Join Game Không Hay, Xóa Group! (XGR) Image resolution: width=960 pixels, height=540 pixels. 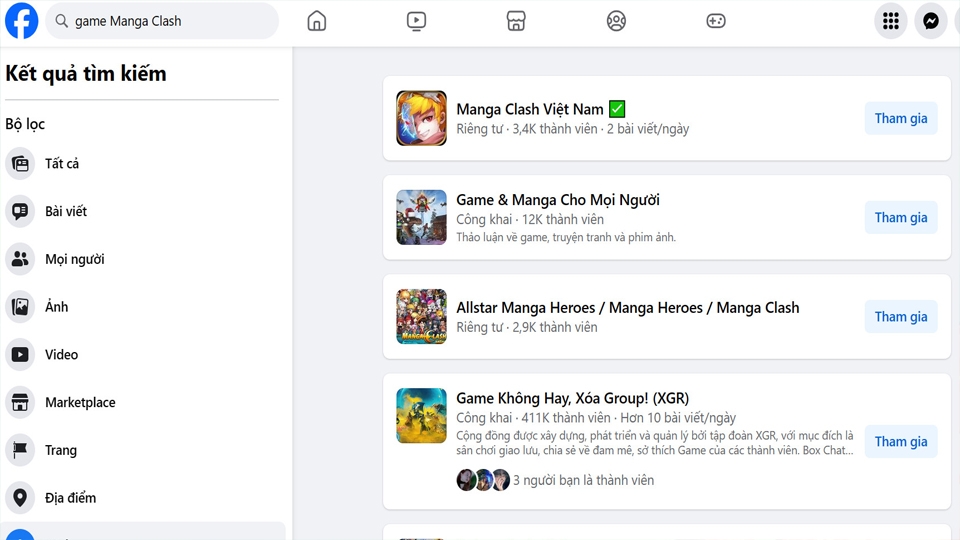tap(901, 441)
